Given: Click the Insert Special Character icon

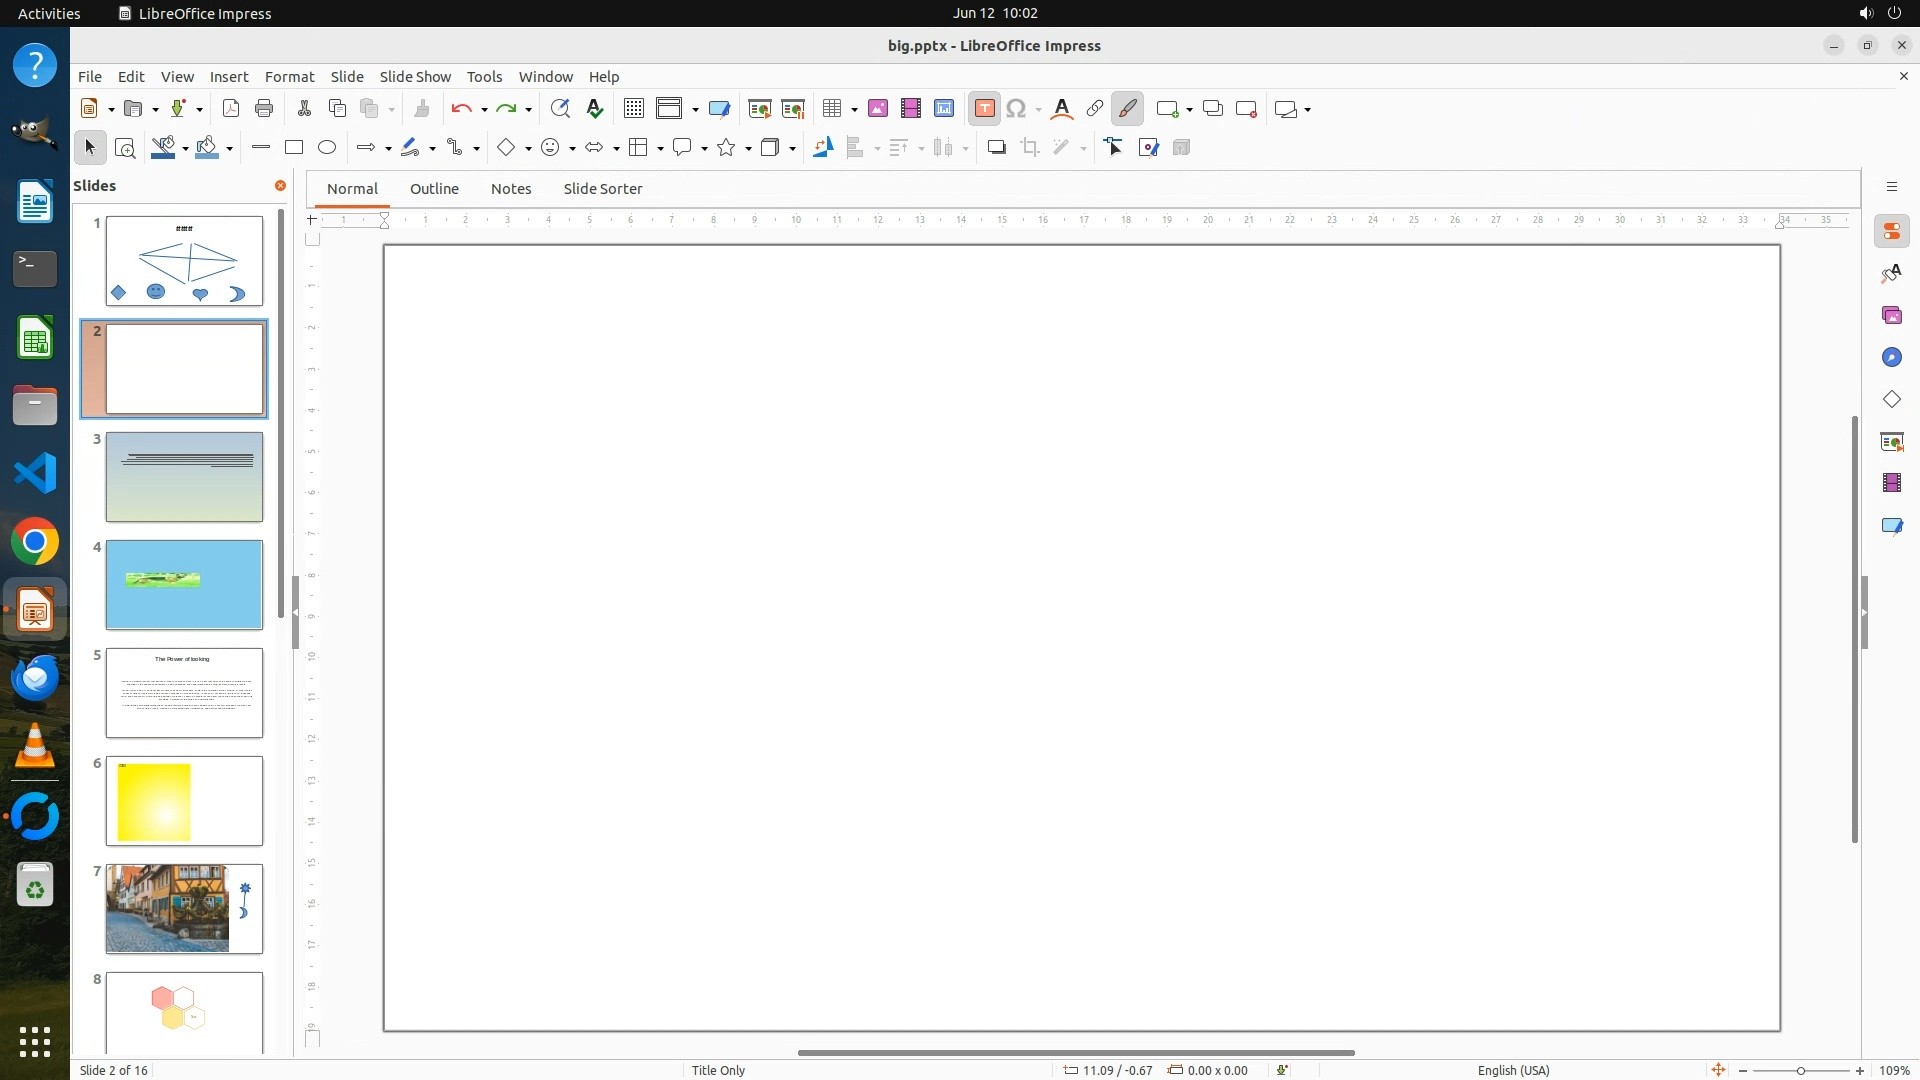Looking at the screenshot, I should (x=1016, y=109).
